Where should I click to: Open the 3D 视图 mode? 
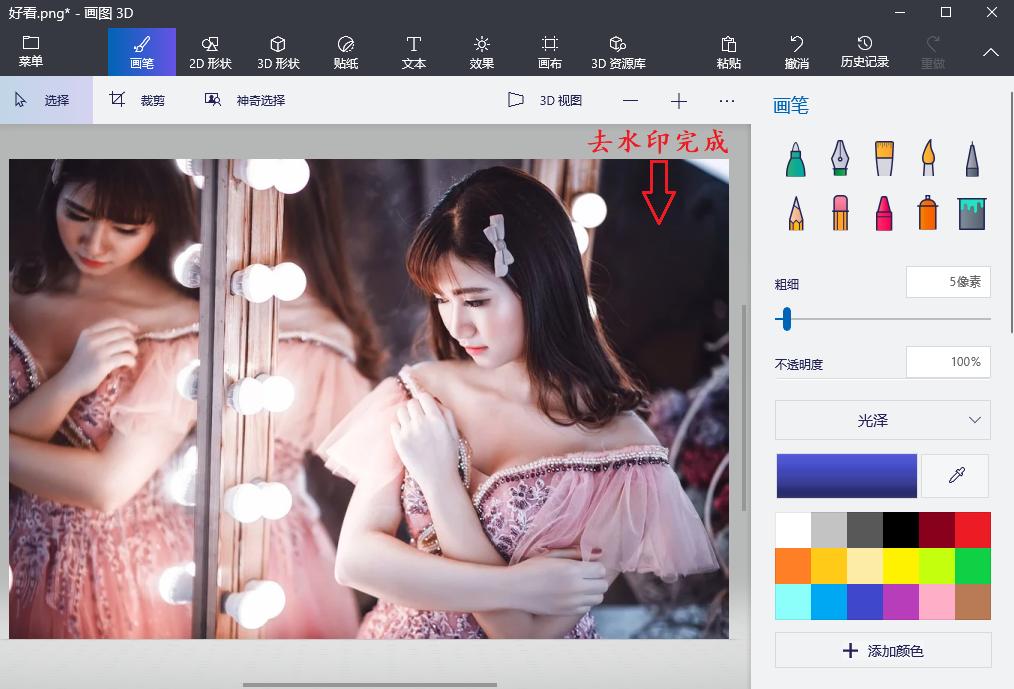tap(545, 100)
